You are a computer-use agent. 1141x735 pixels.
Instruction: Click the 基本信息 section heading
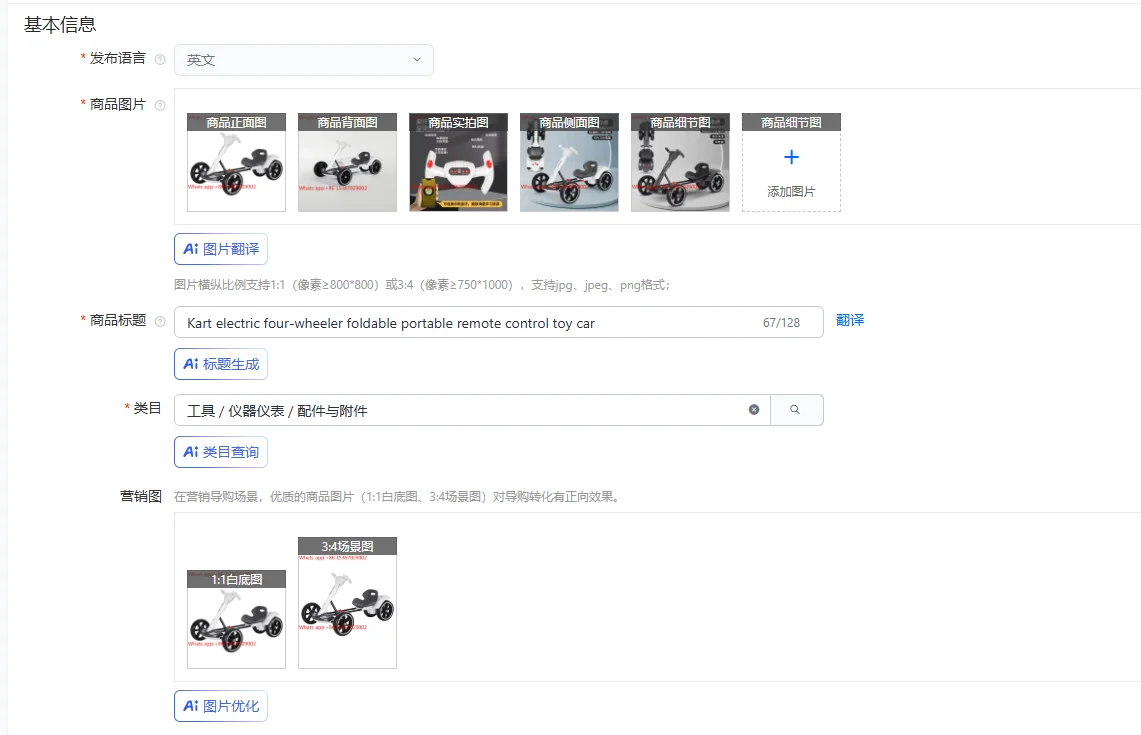pyautogui.click(x=60, y=25)
